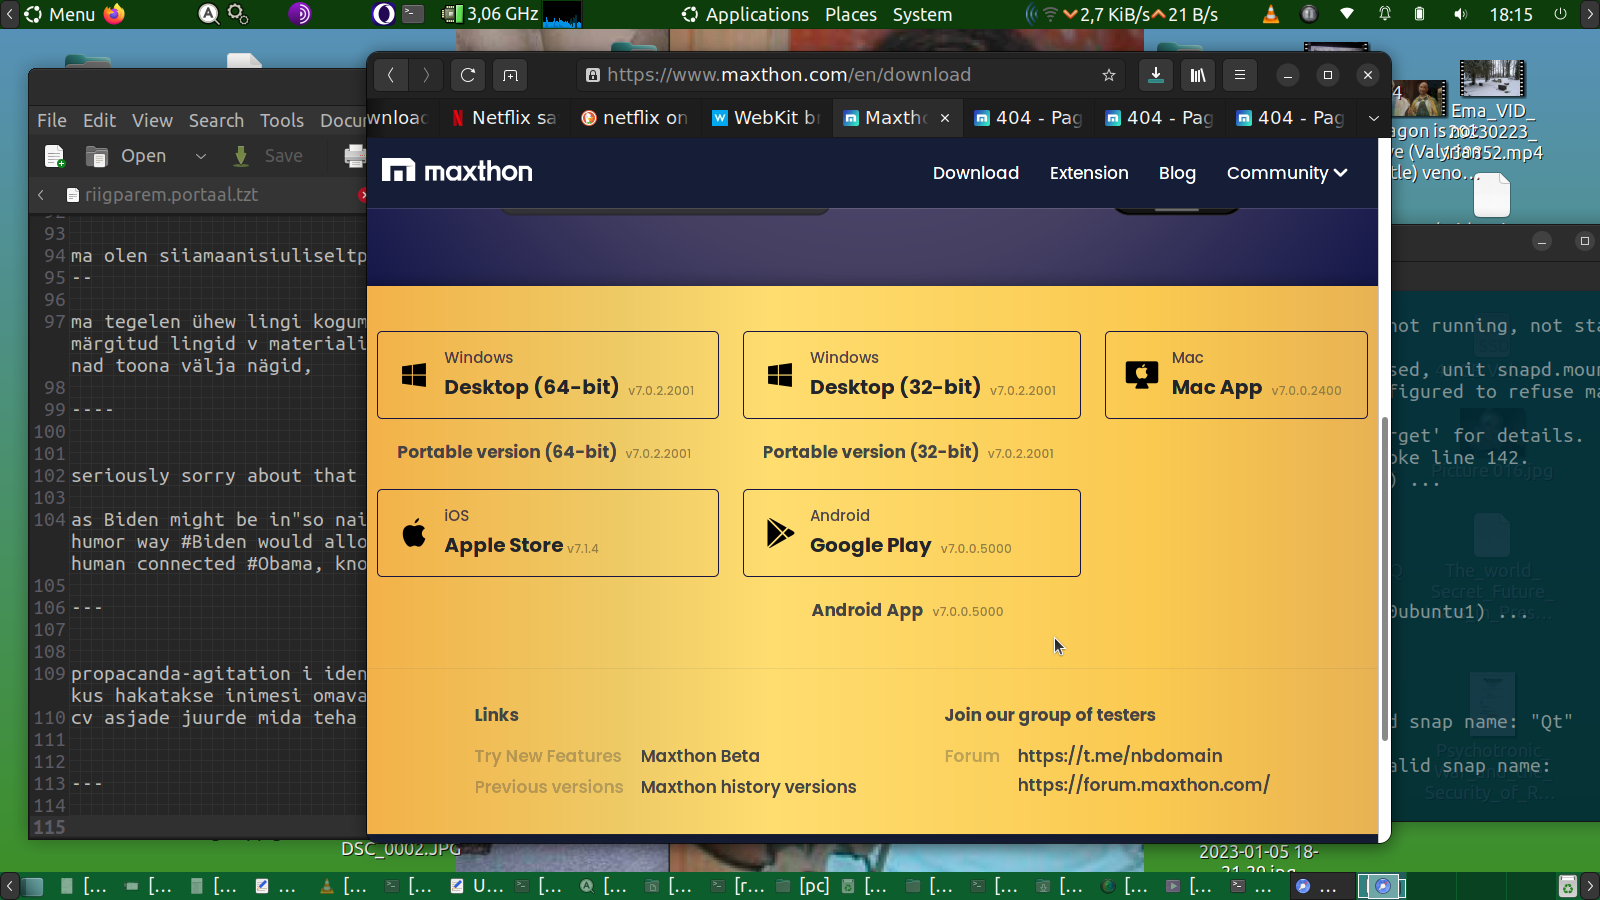Open the browser's downloads panel
This screenshot has height=900, width=1600.
click(x=1156, y=75)
